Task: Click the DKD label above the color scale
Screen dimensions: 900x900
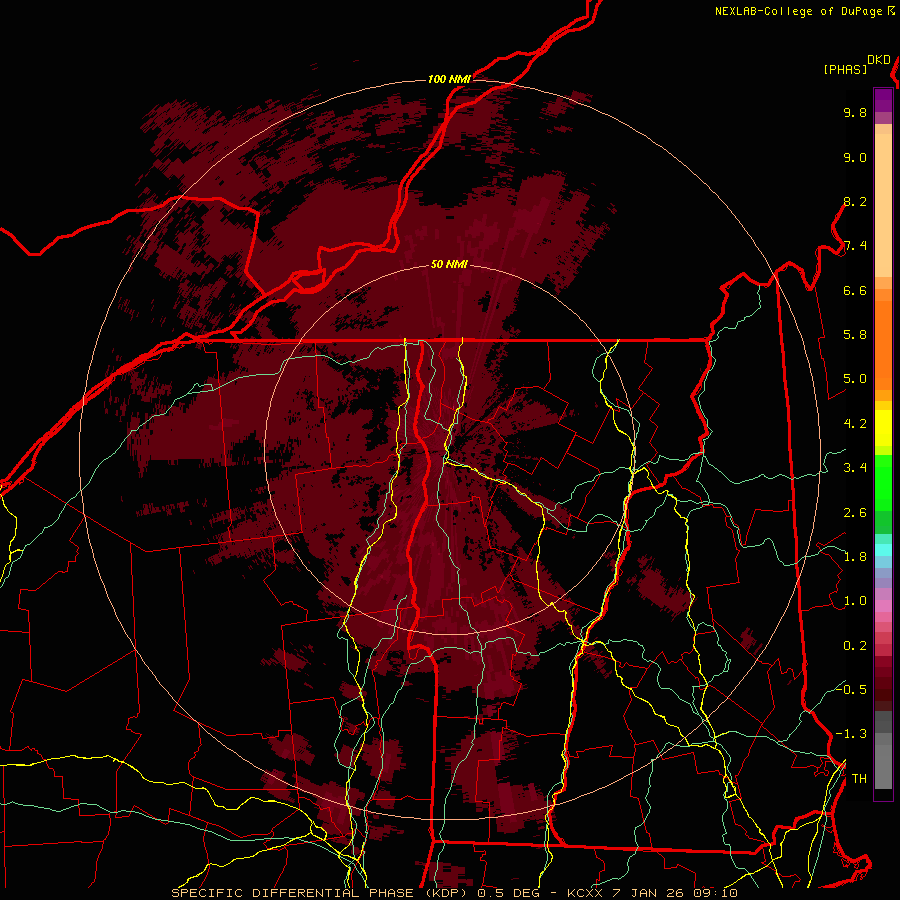Action: (x=879, y=60)
